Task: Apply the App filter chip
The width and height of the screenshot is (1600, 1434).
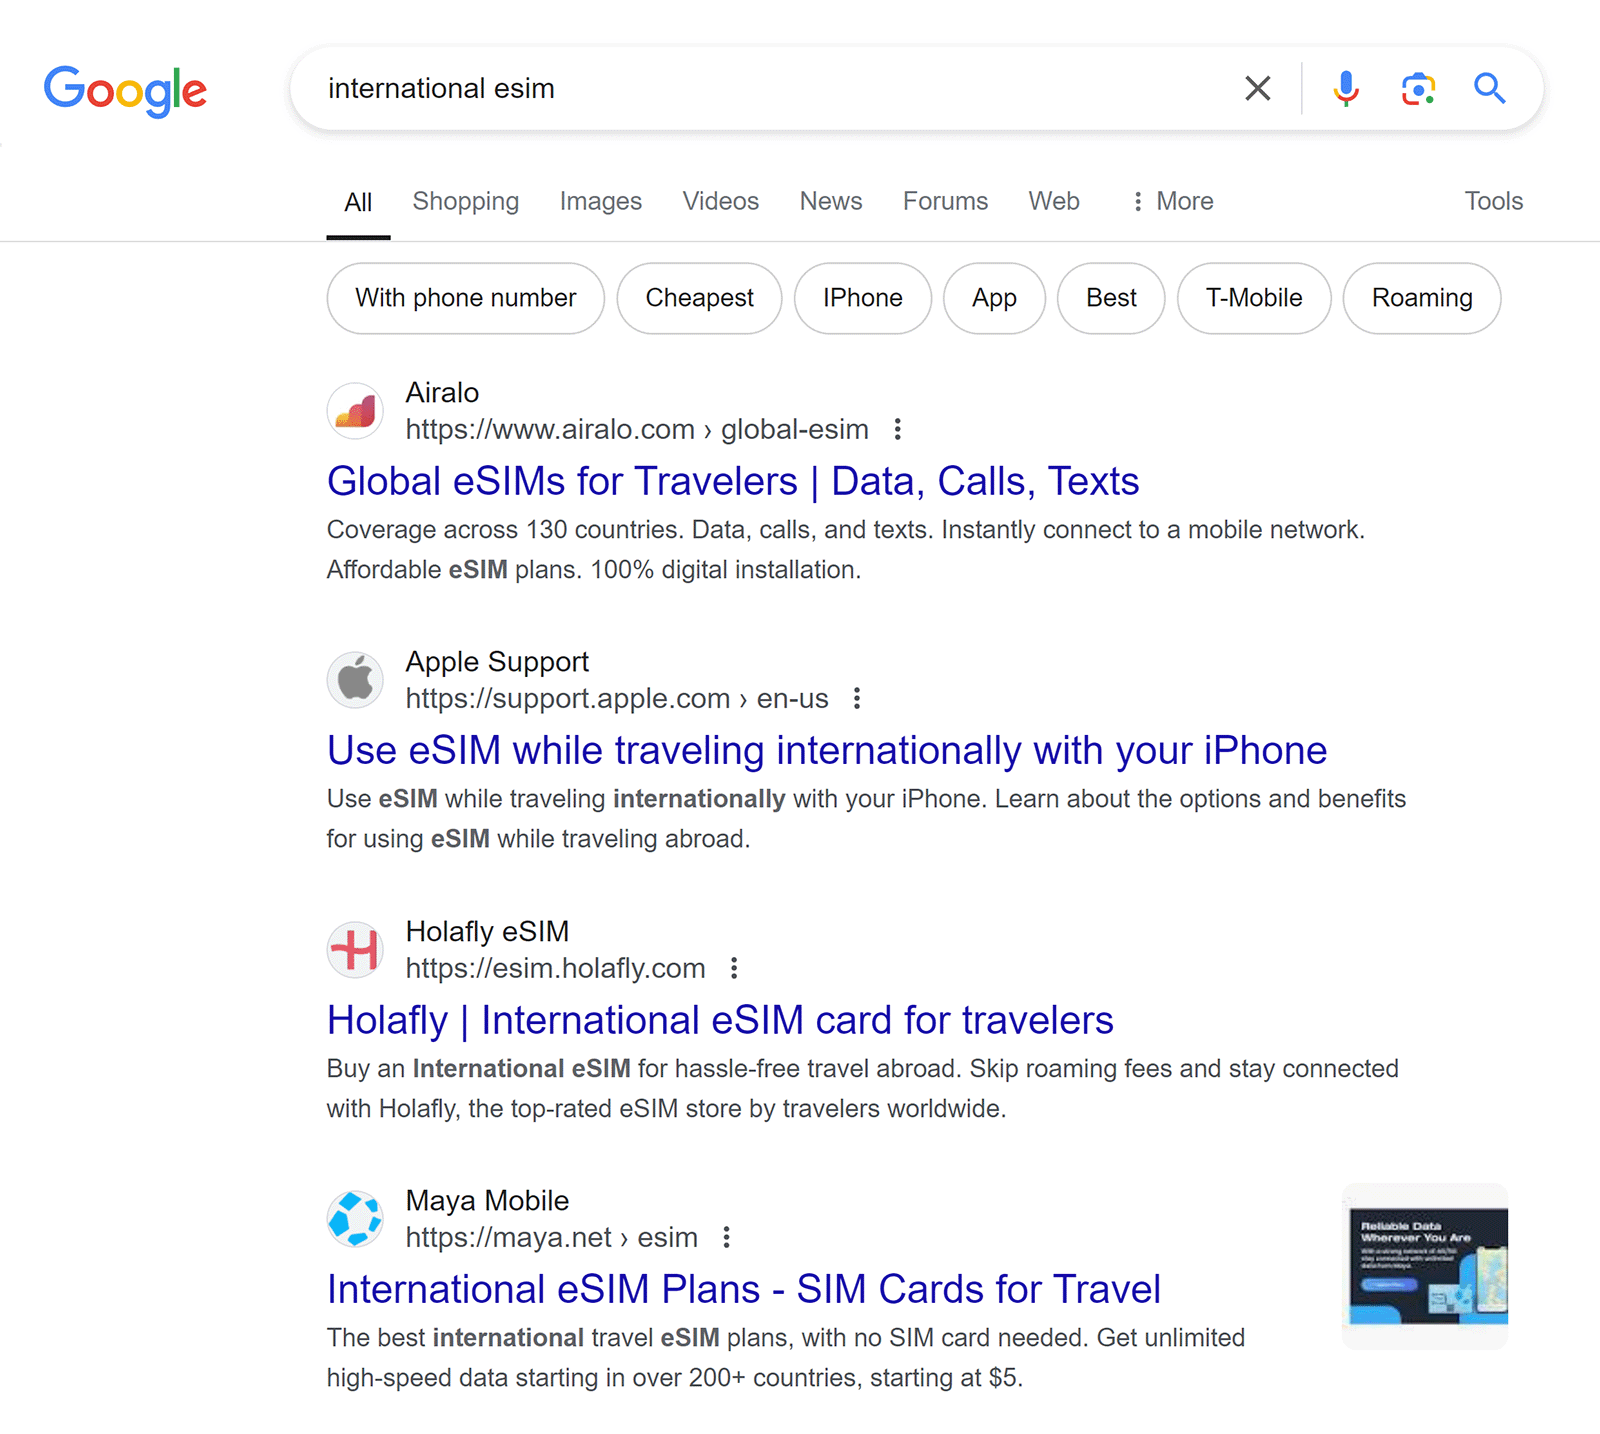Action: [994, 298]
